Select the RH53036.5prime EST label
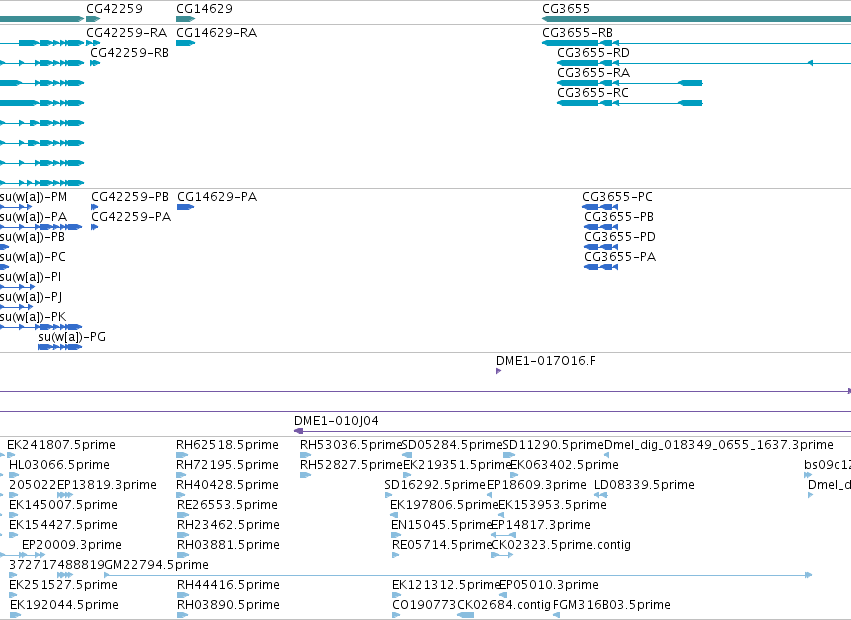Viewport: 851px width, 620px height. (351, 445)
